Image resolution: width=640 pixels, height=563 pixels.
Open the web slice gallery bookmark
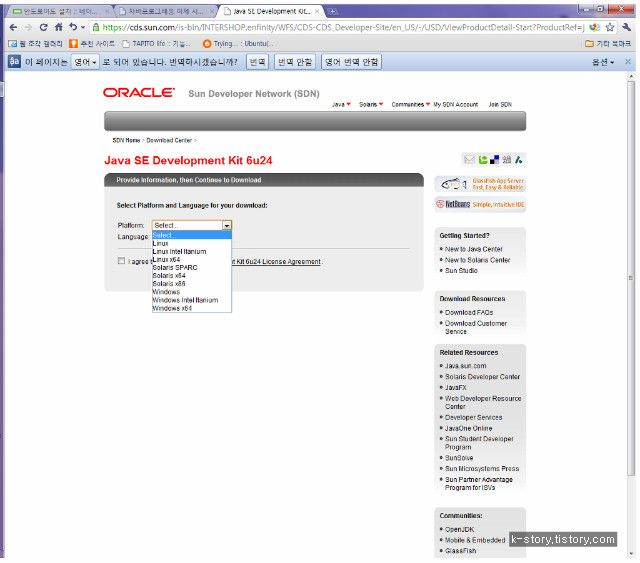[36, 43]
